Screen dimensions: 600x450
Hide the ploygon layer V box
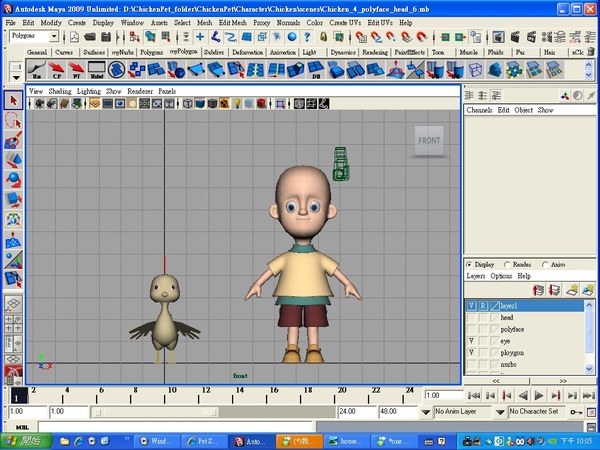click(x=472, y=353)
